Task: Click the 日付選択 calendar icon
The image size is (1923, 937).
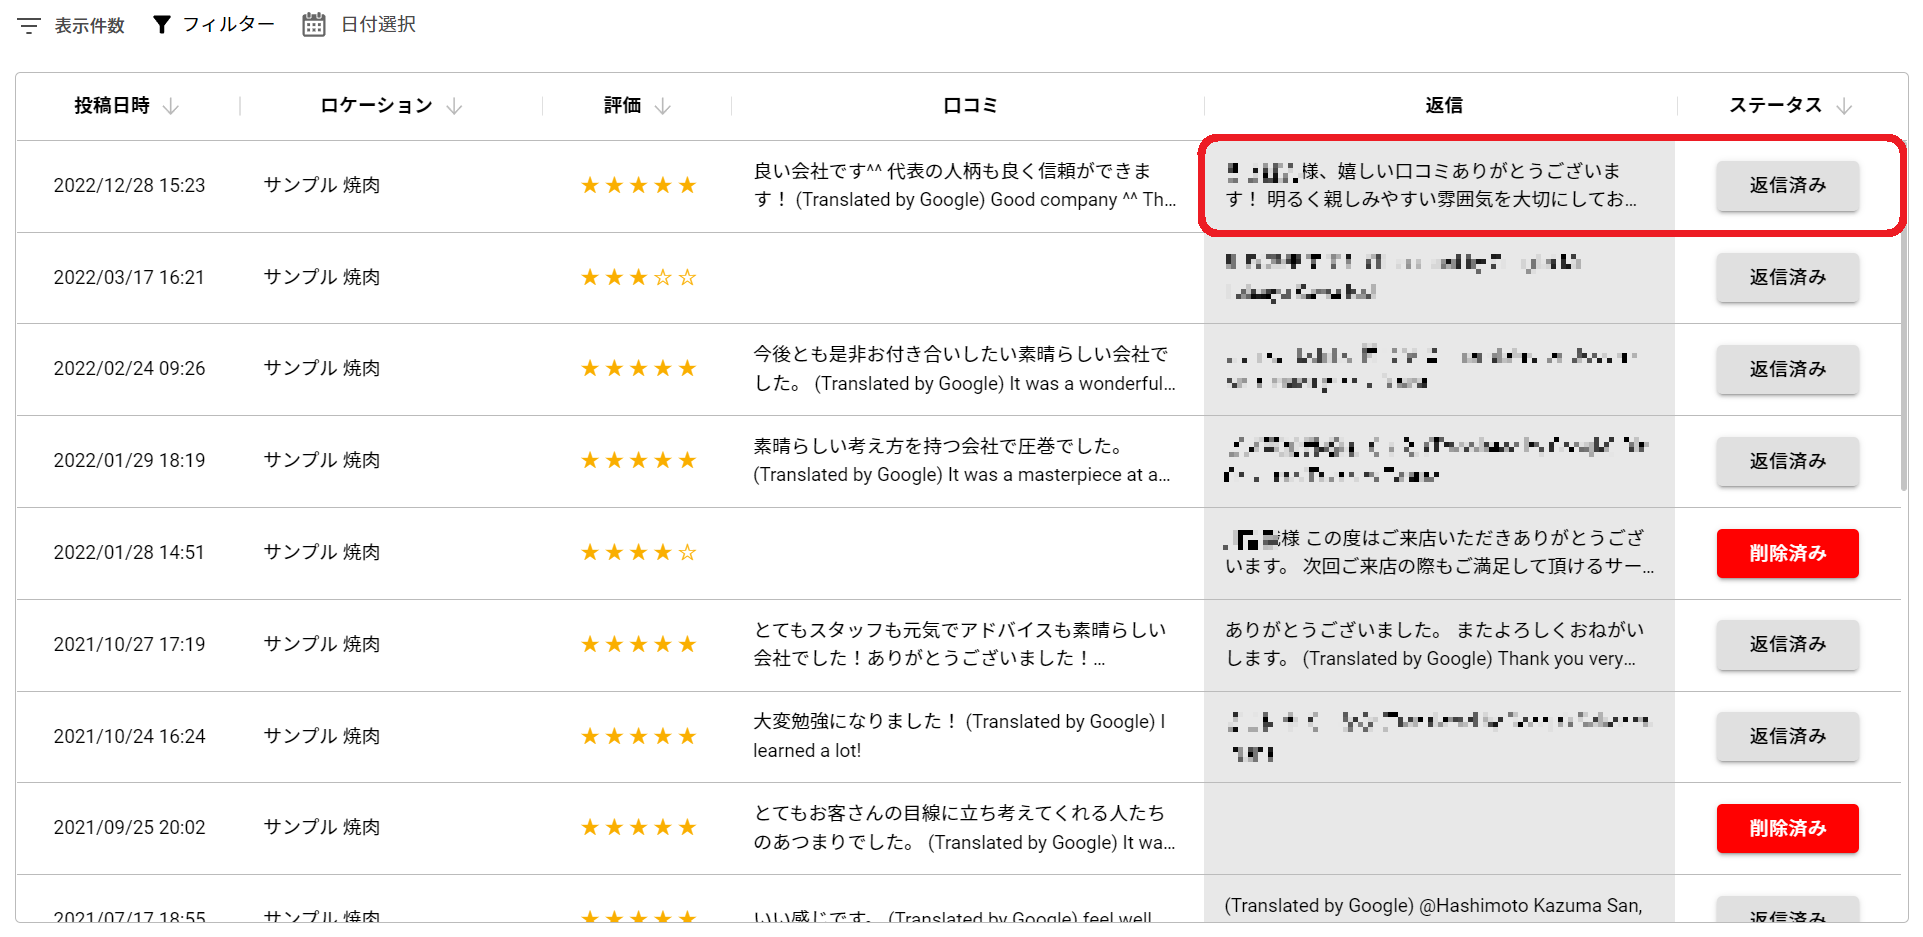Action: [x=314, y=25]
